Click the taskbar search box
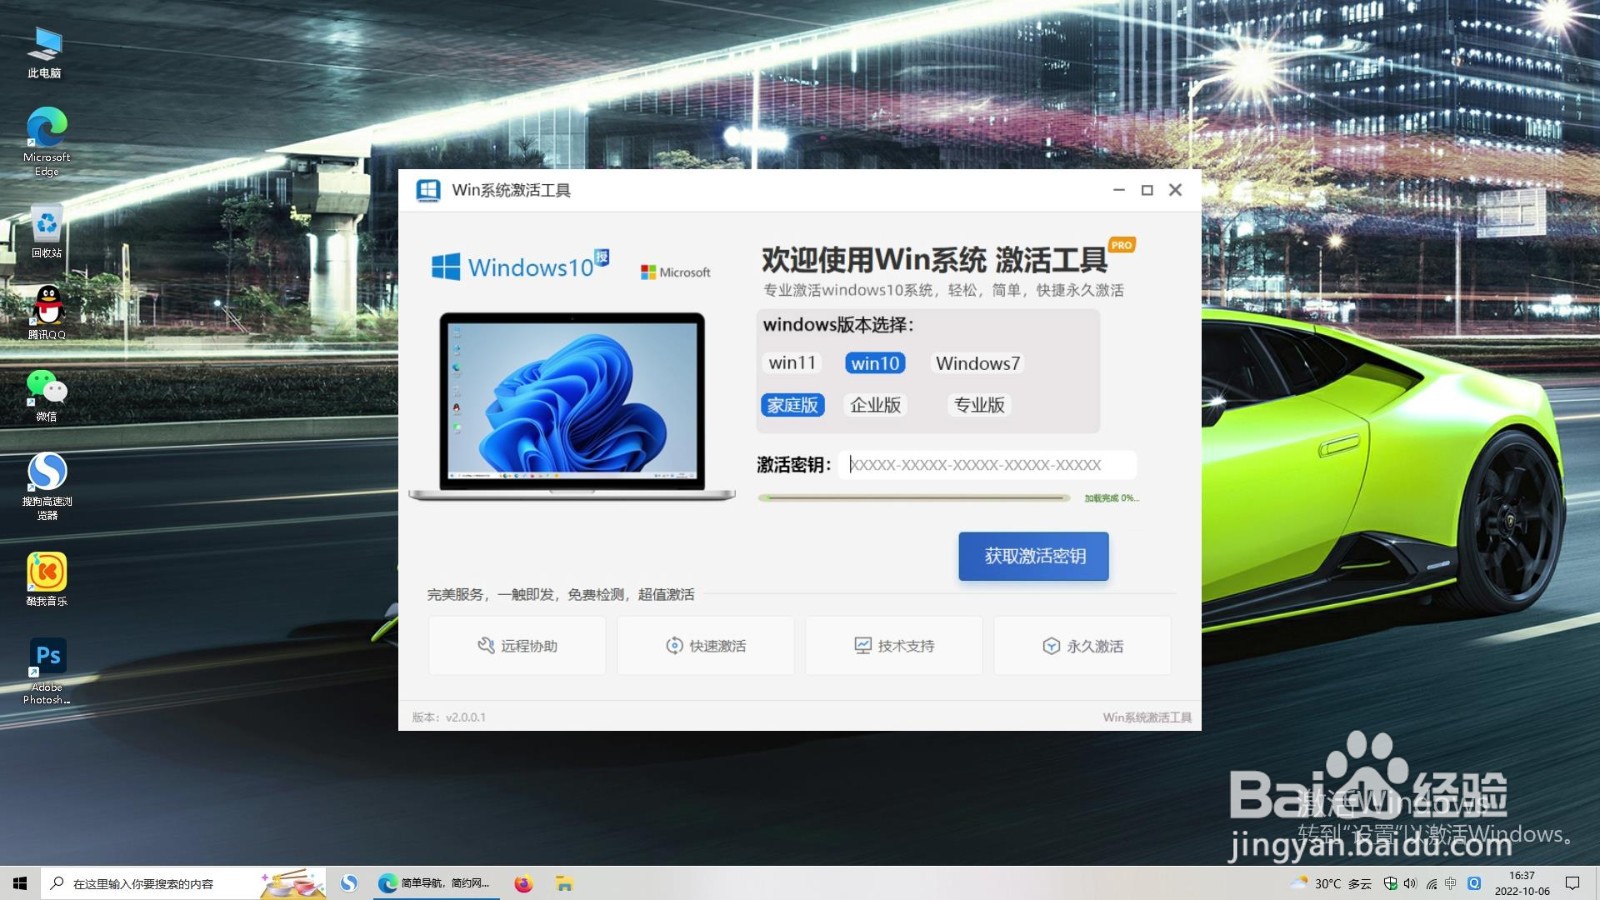The width and height of the screenshot is (1600, 900). click(x=184, y=883)
